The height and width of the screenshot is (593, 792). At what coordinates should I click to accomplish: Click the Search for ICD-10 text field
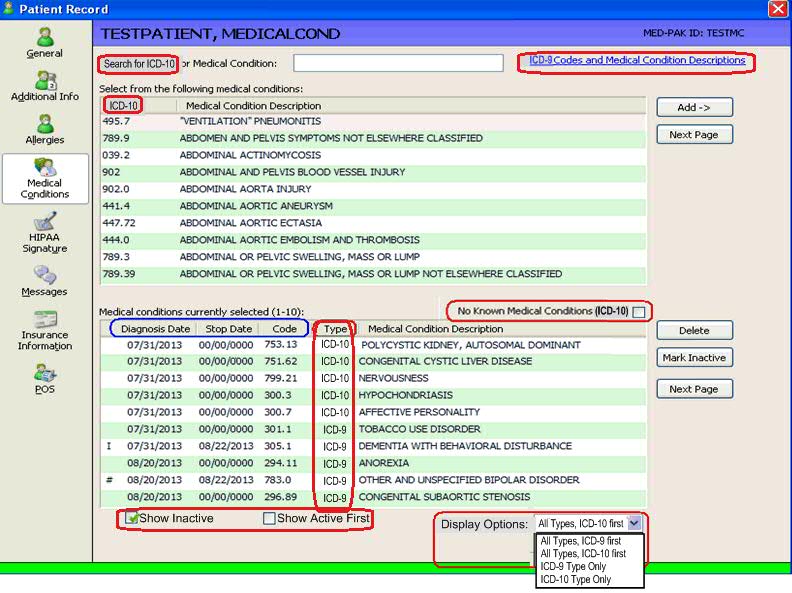click(x=397, y=64)
